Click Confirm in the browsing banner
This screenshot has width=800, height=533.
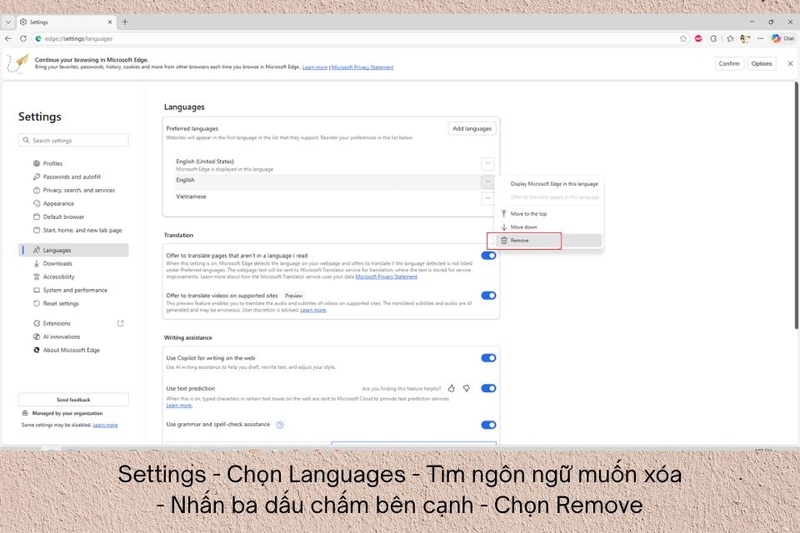(729, 64)
